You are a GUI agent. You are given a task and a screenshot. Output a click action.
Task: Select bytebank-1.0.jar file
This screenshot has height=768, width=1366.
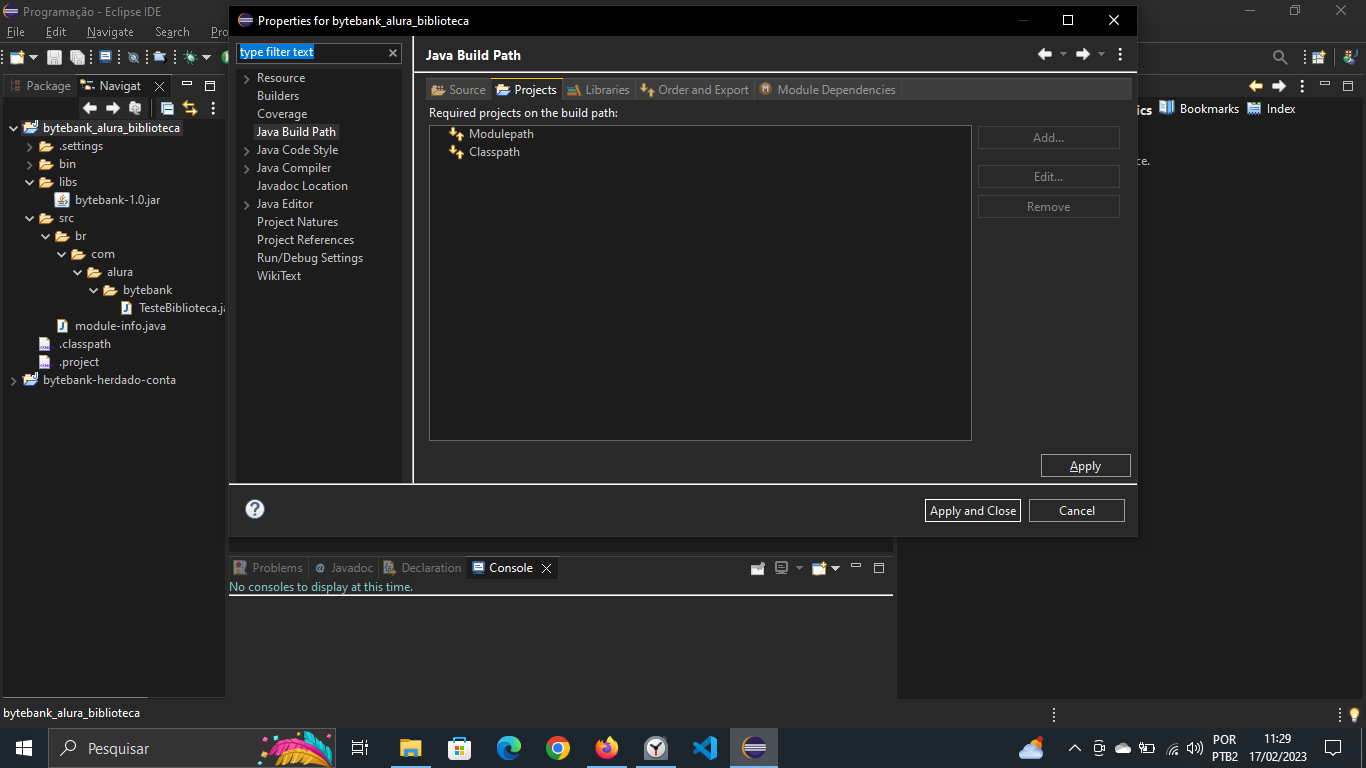tap(108, 200)
